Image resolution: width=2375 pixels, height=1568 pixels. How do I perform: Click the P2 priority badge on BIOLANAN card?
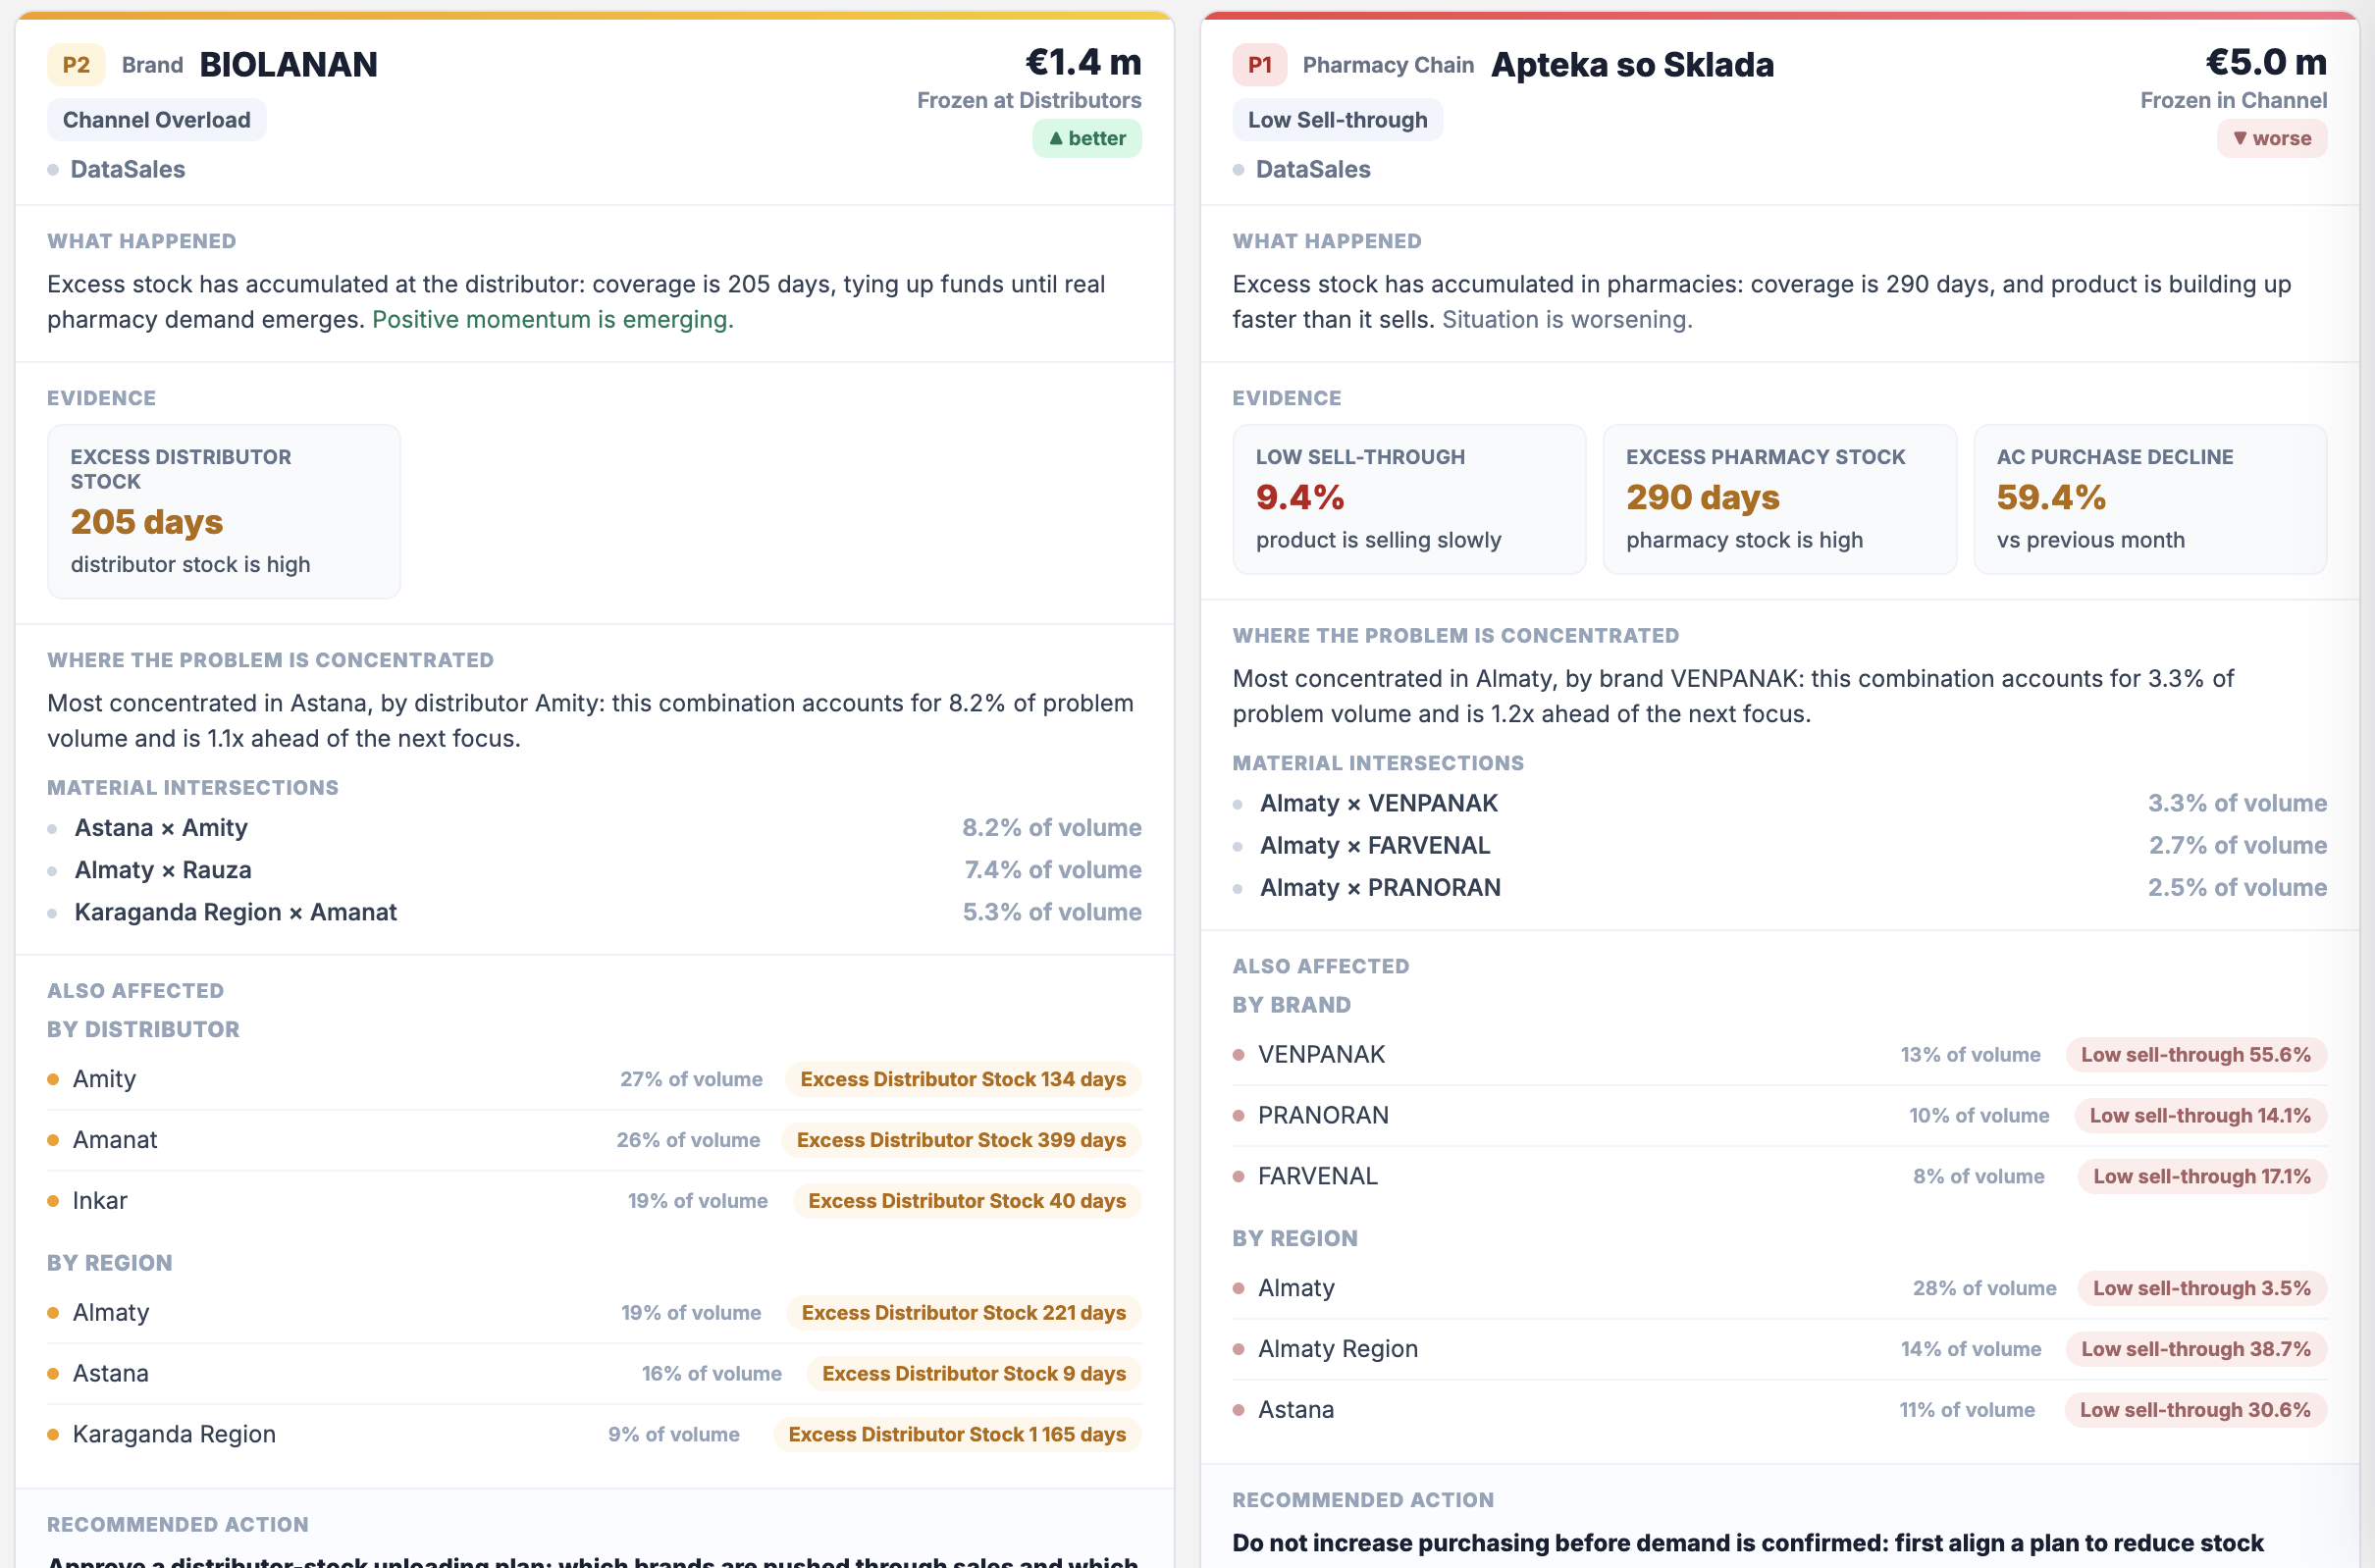click(76, 65)
